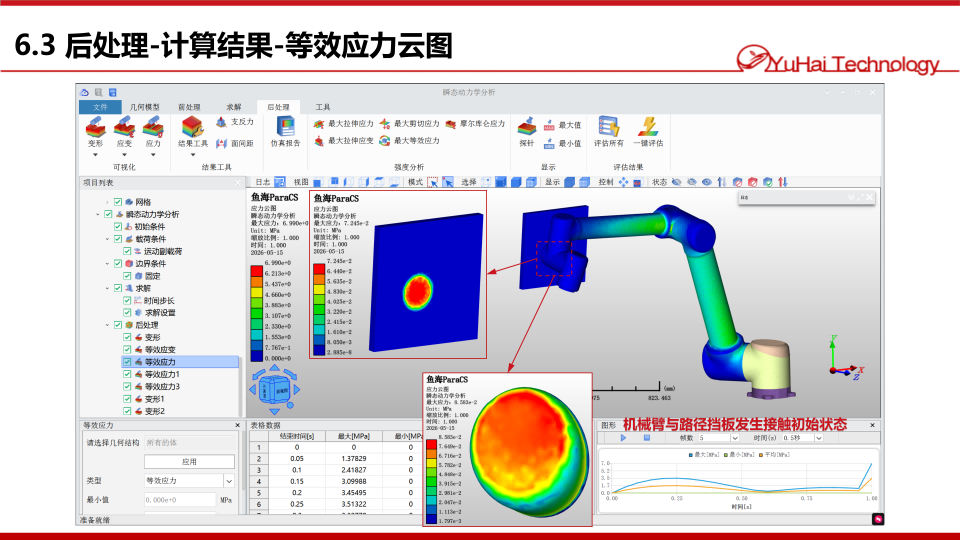This screenshot has width=960, height=540.
Task: Launch the 结果工具 result tools
Action: point(193,132)
